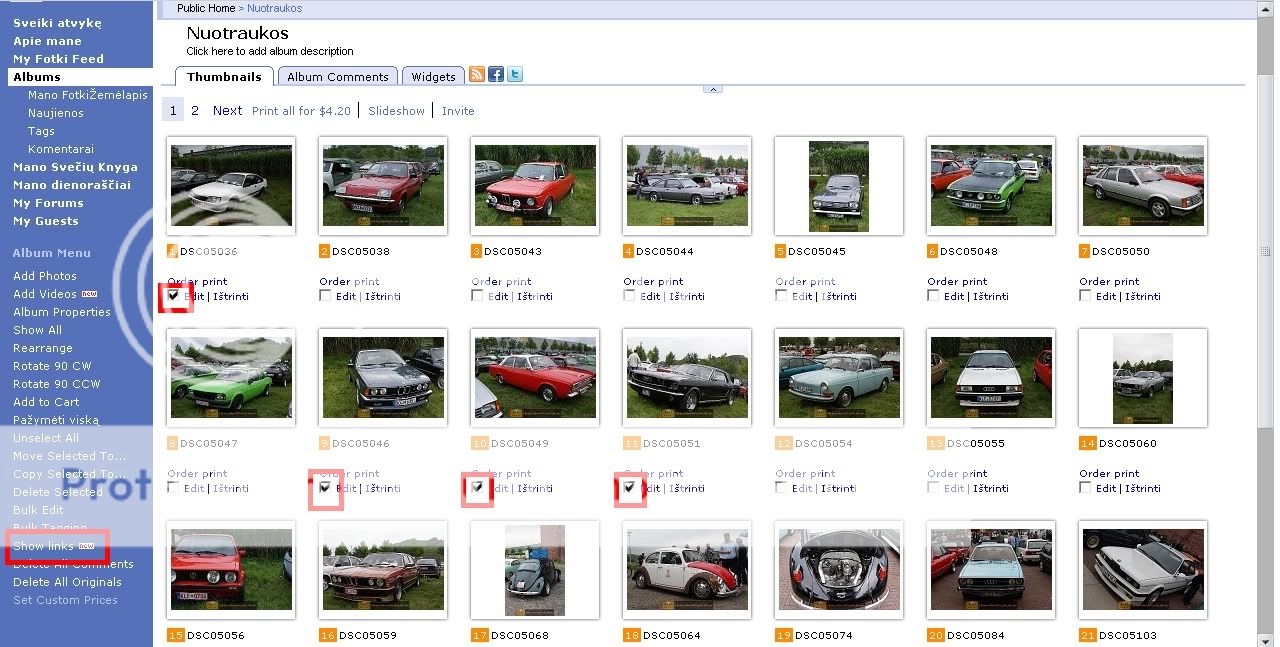Click Ištrinti under photo DSC05038
Viewport: 1280px width, 647px height.
[383, 296]
